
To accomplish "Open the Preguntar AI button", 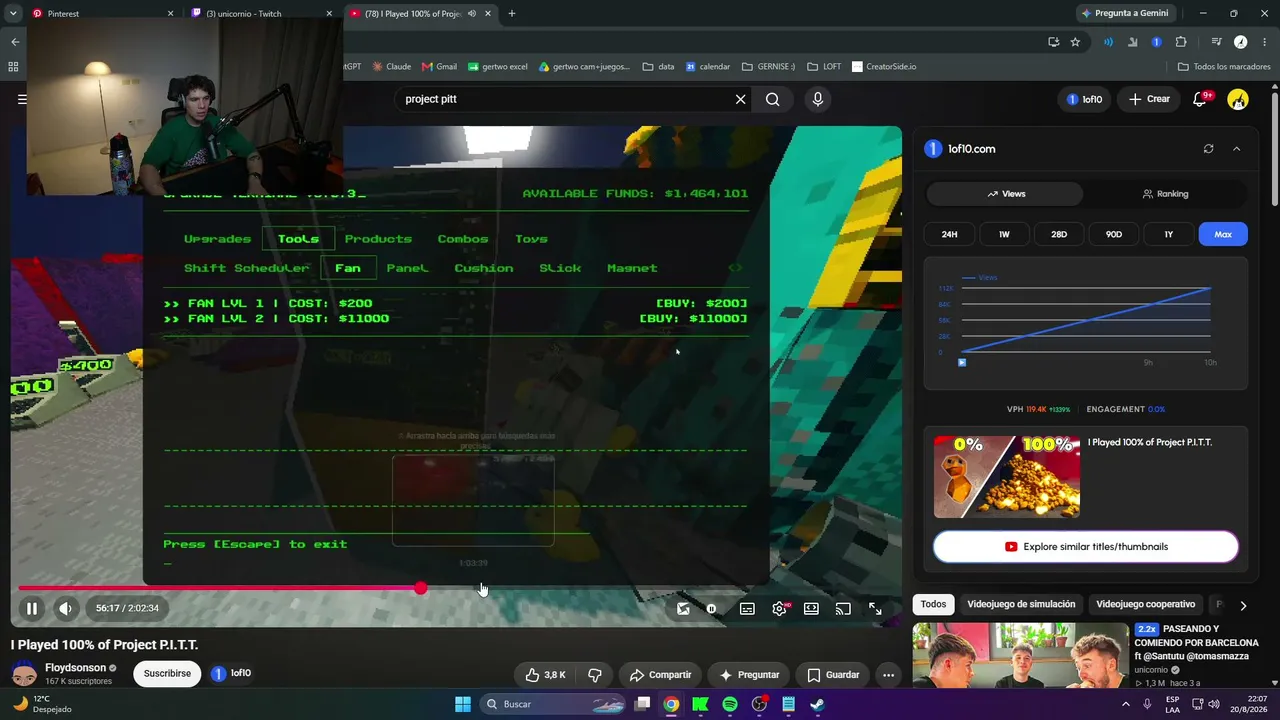I will click(x=748, y=675).
